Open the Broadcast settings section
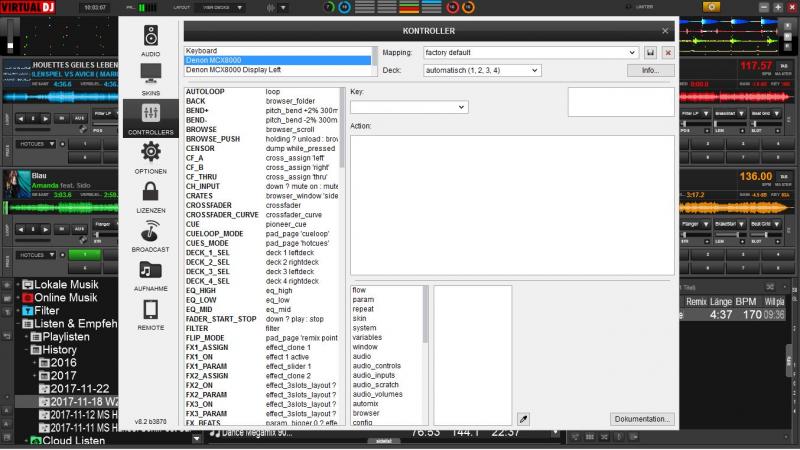800x450 pixels. 151,236
